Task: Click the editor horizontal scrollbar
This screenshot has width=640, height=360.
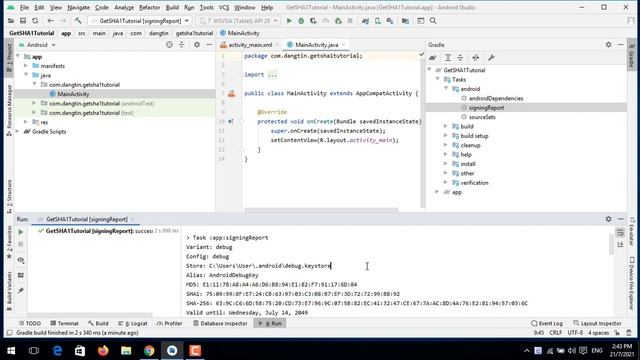Action: (x=321, y=210)
